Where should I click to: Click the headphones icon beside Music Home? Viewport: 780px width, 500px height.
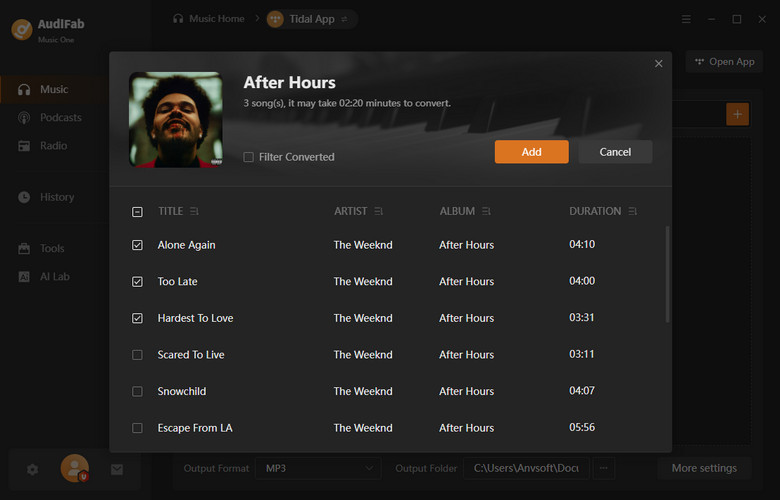tap(178, 19)
